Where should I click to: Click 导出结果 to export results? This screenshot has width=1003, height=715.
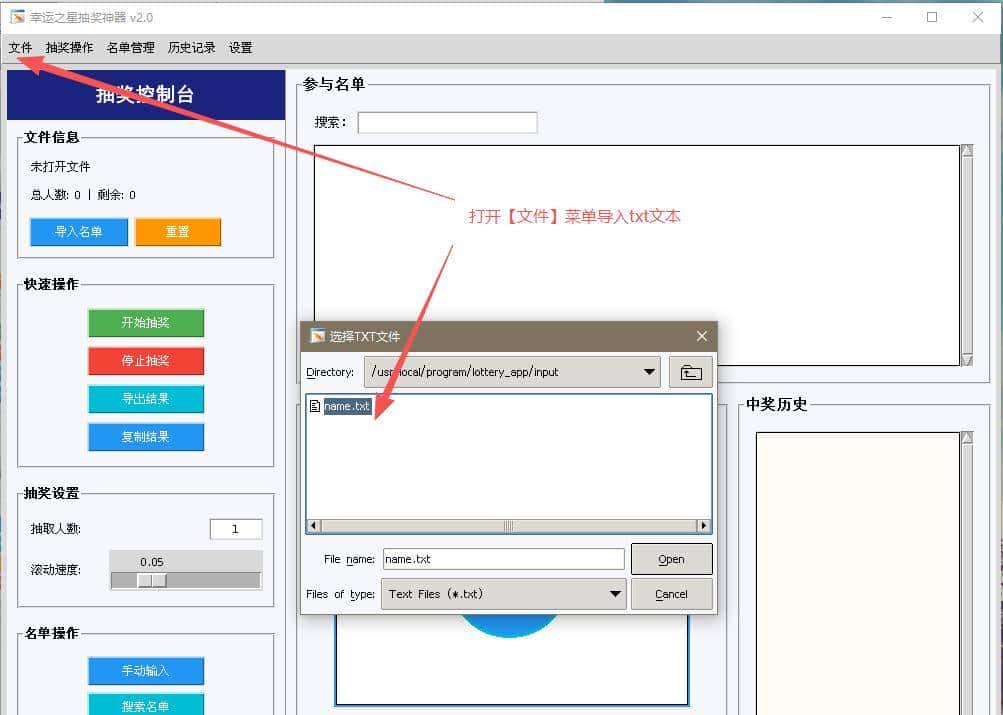[x=145, y=399]
